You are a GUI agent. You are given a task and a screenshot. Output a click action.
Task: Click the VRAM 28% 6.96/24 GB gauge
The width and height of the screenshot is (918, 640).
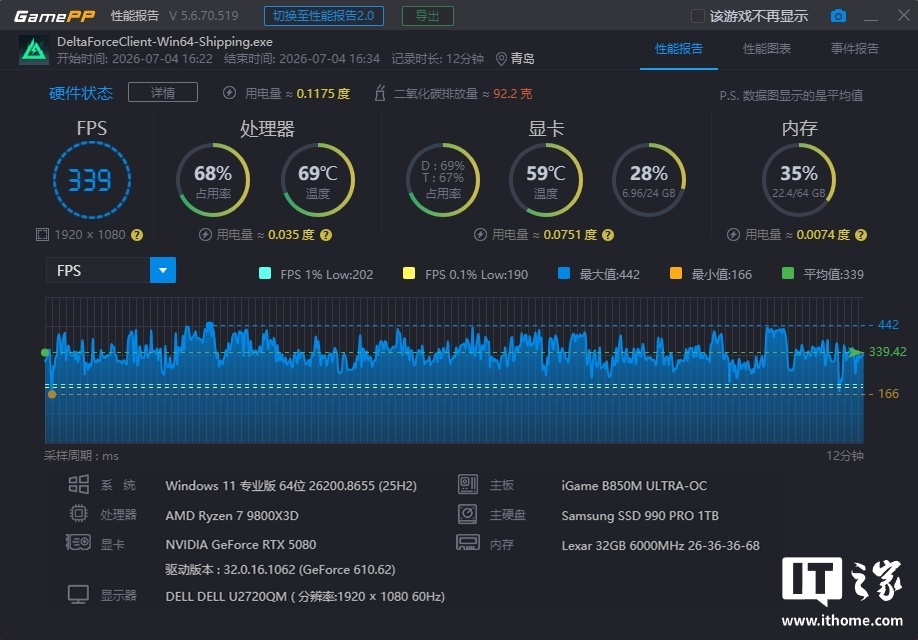pos(649,180)
